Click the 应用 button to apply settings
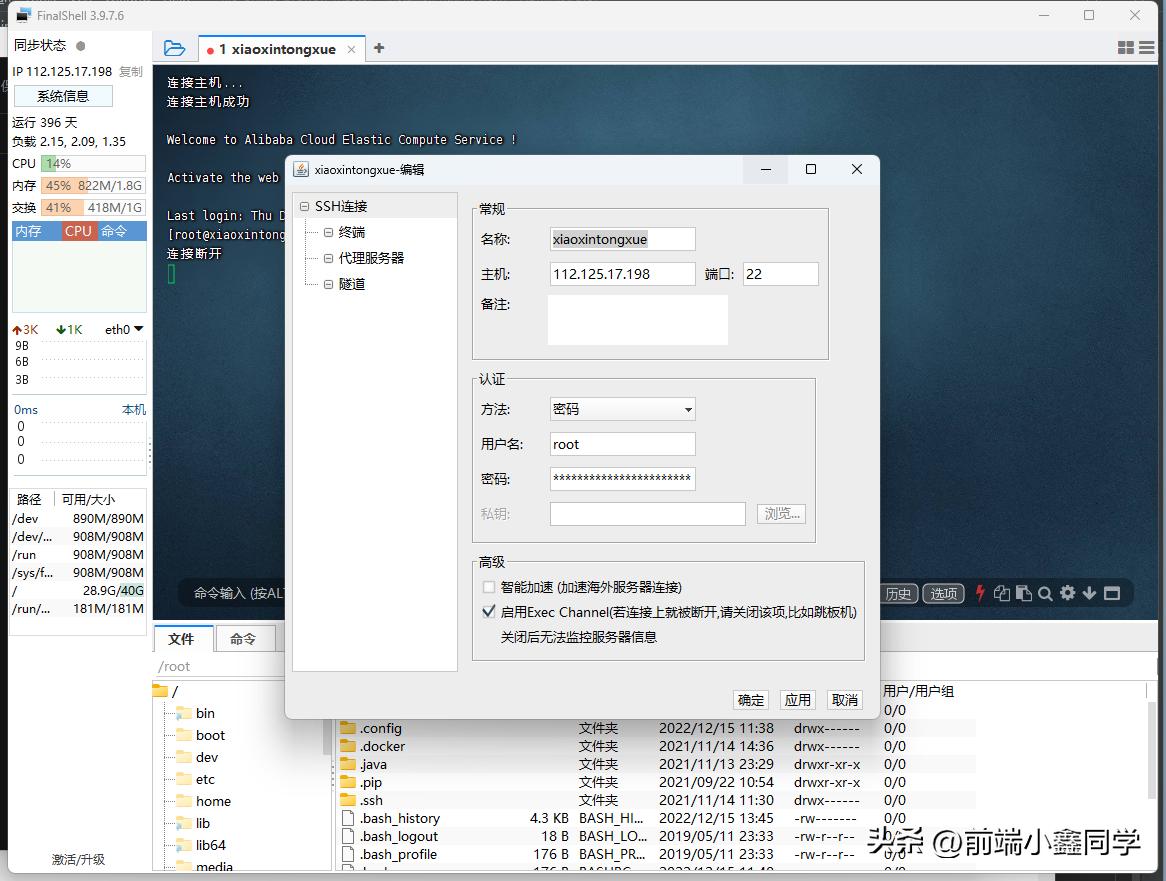Image resolution: width=1166 pixels, height=881 pixels. click(x=797, y=700)
